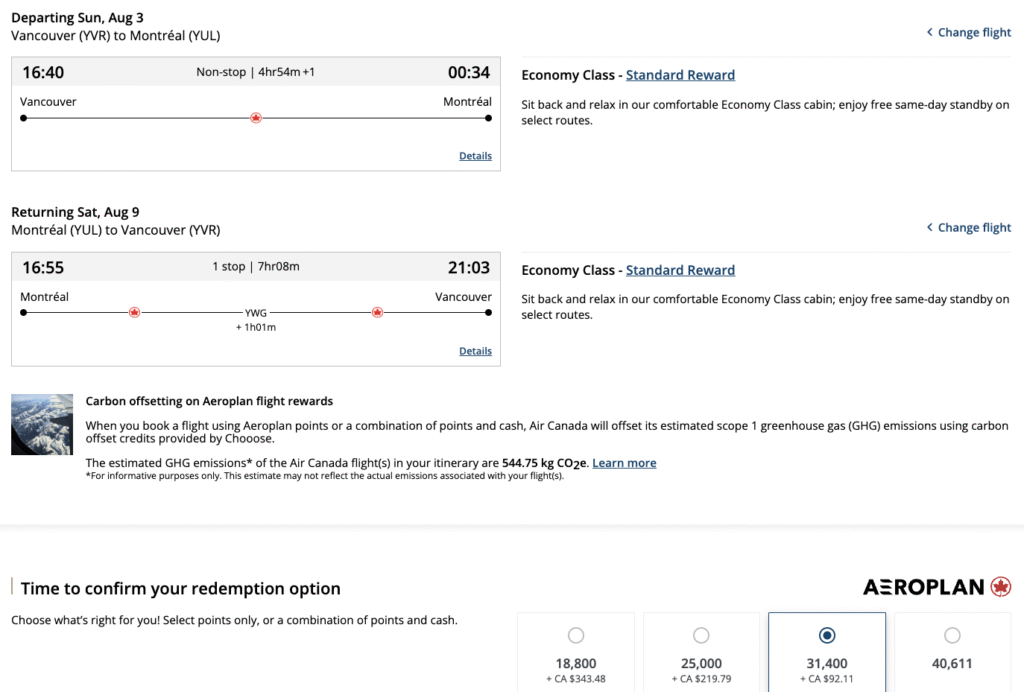
Task: Click the second maple leaf icon after YWG
Action: pyautogui.click(x=377, y=312)
